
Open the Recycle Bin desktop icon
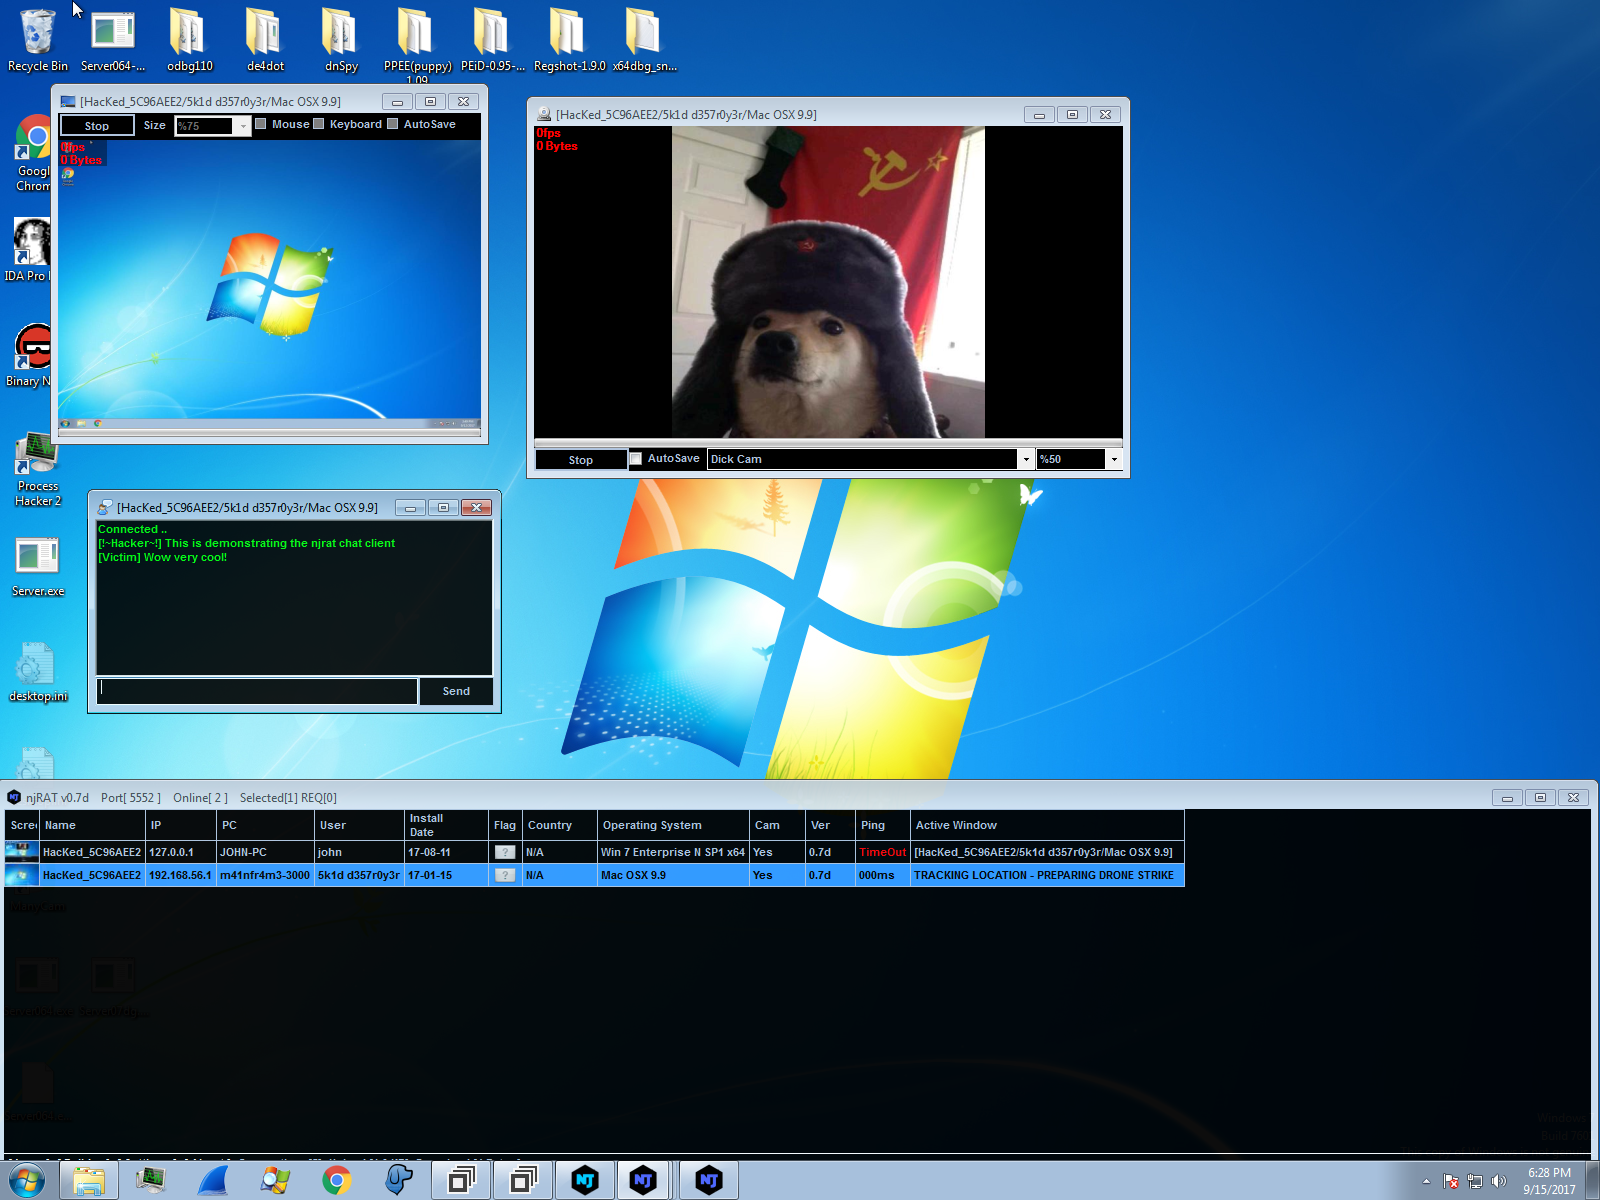click(38, 40)
